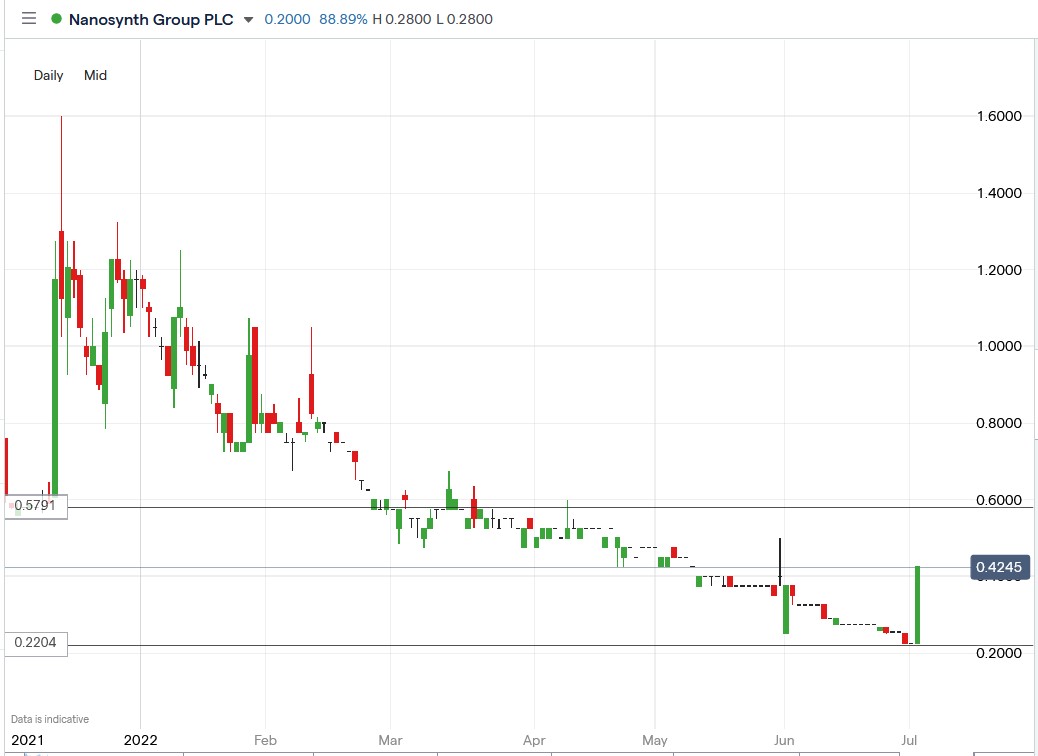The width and height of the screenshot is (1038, 756).
Task: Click the 2022 label on time axis
Action: [140, 740]
